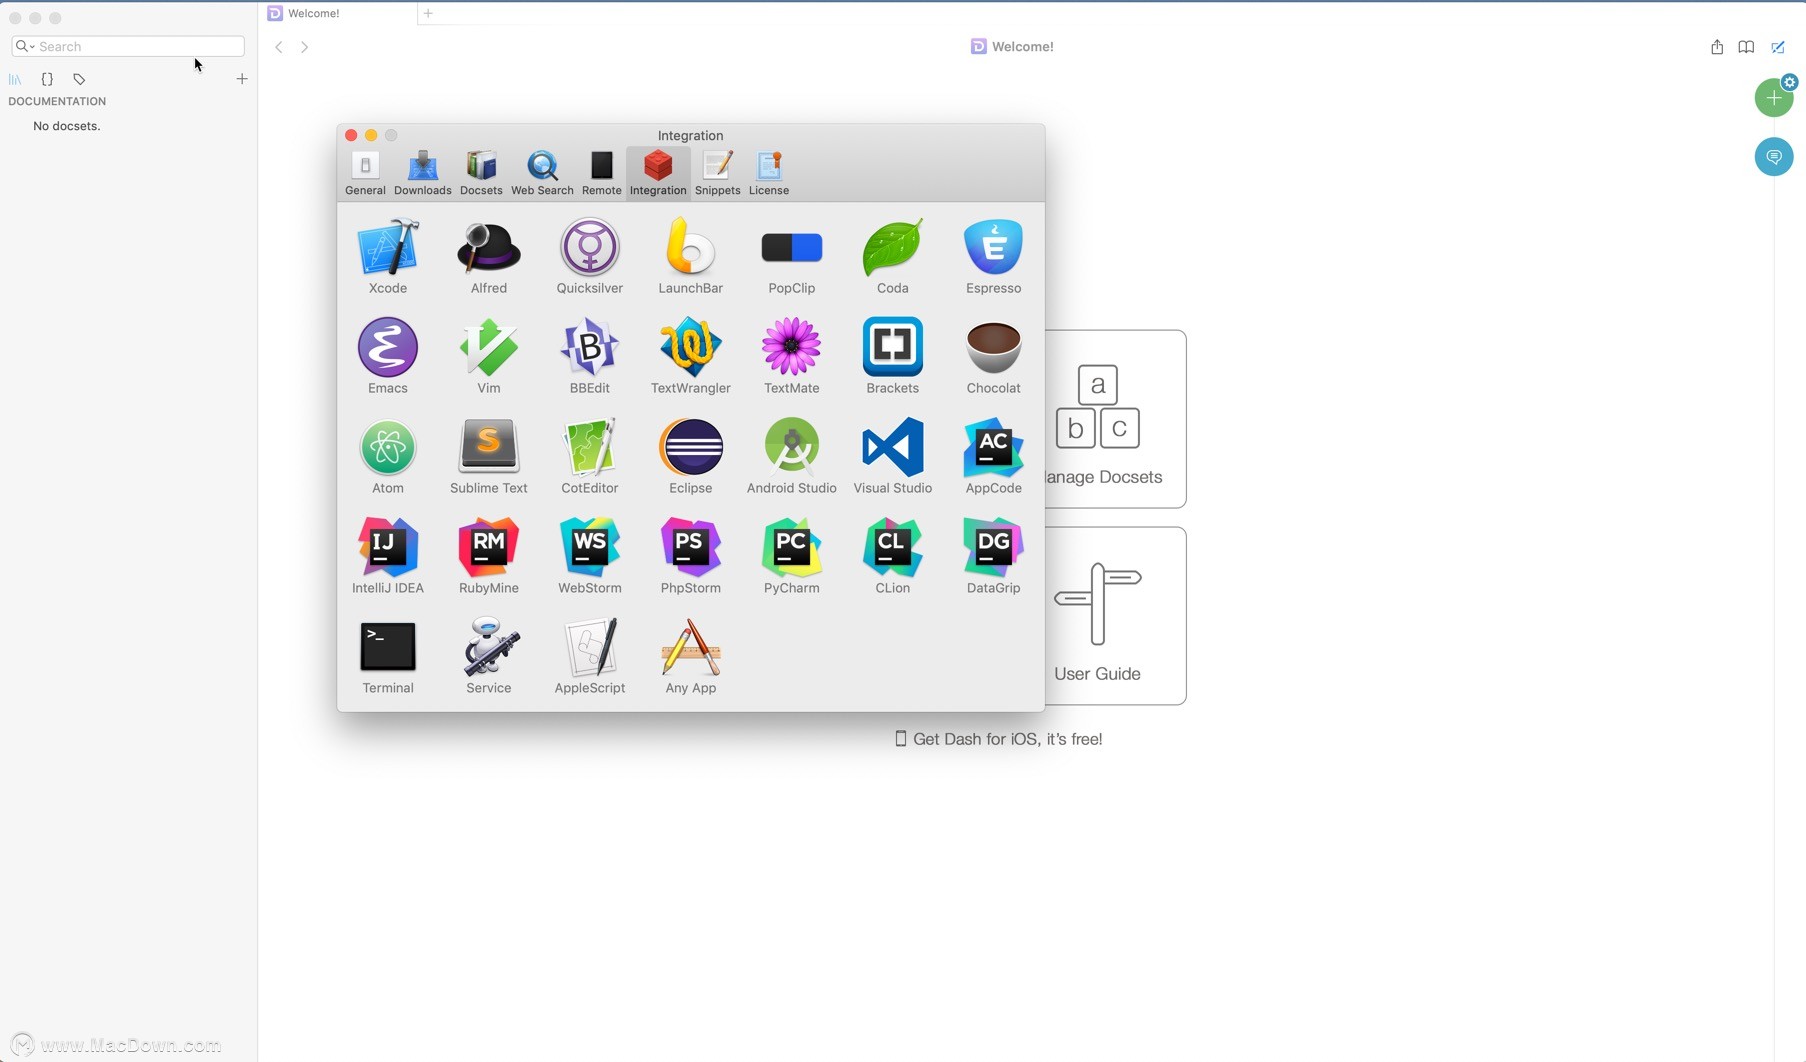This screenshot has height=1062, width=1806.
Task: Switch to the General preferences tab
Action: (365, 173)
